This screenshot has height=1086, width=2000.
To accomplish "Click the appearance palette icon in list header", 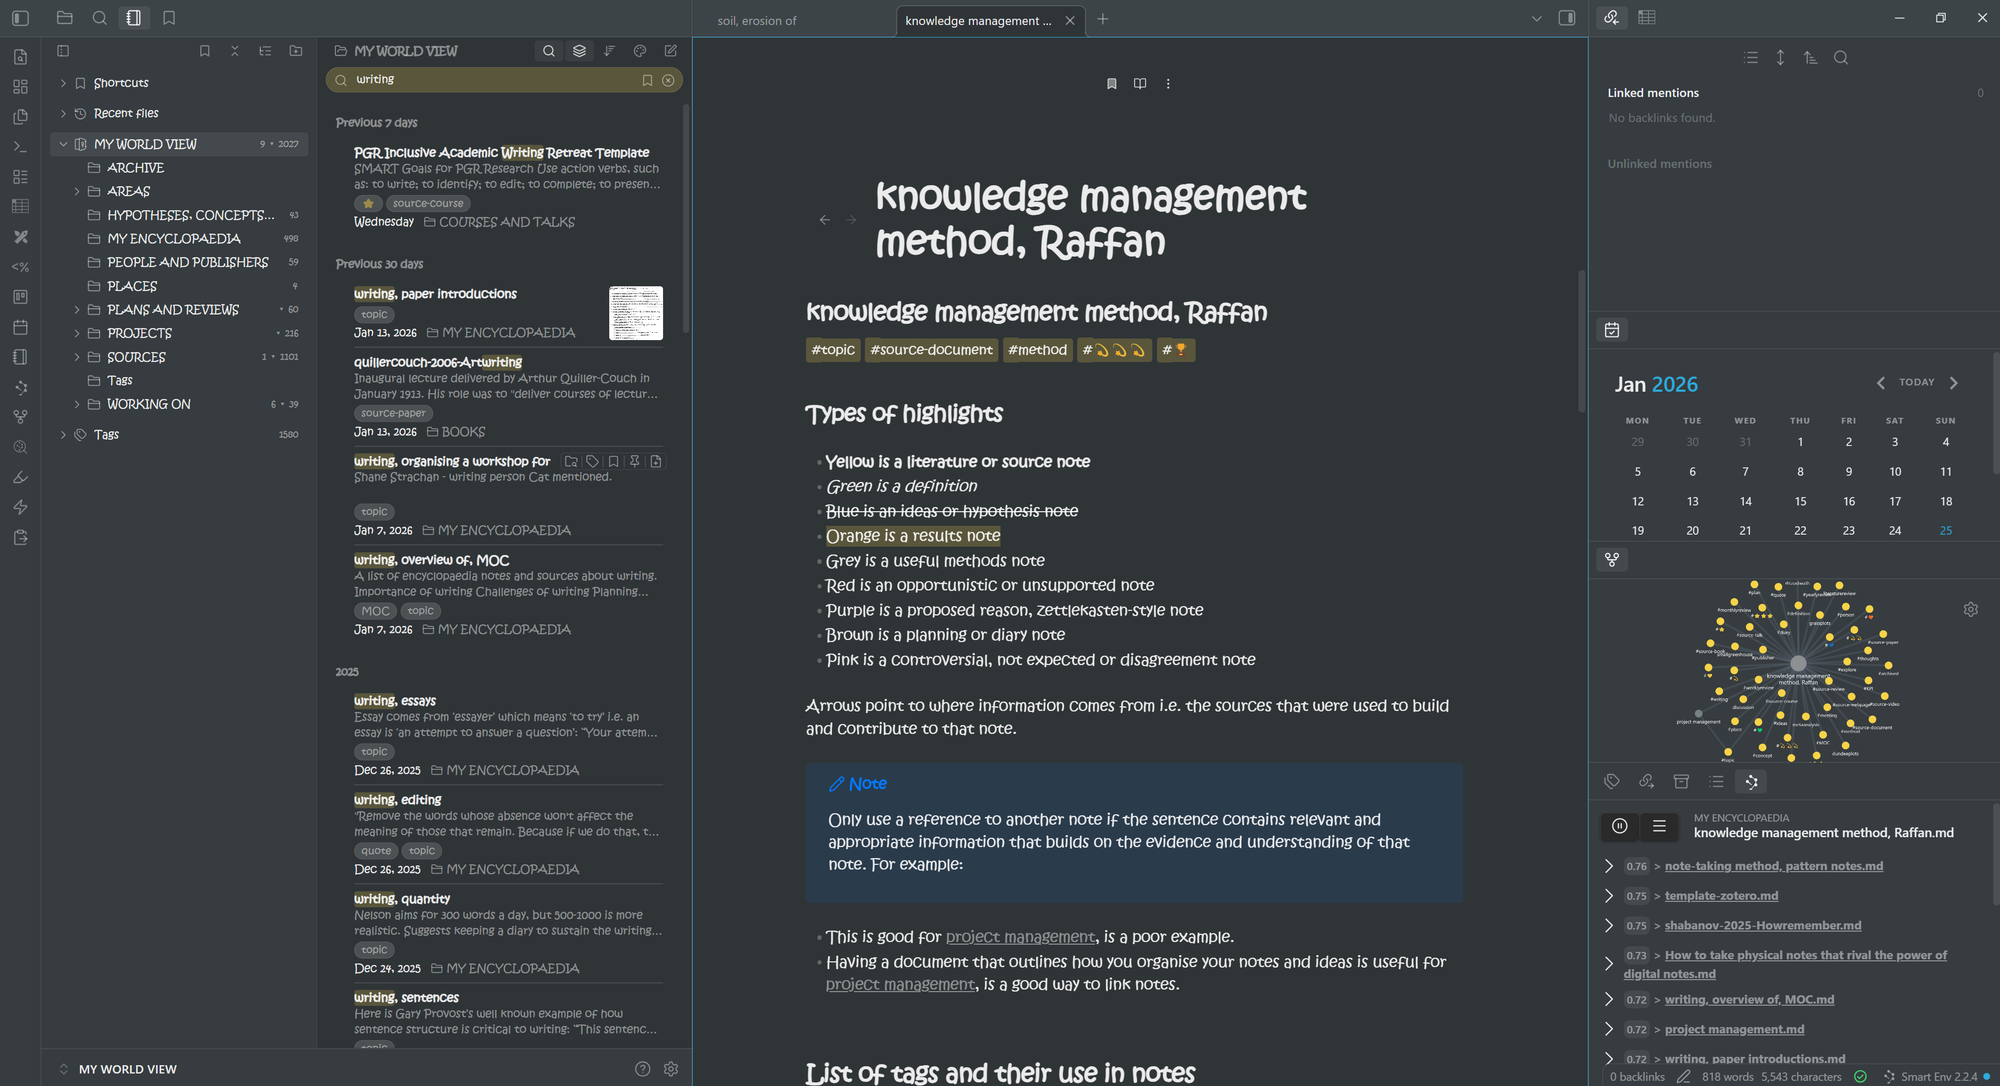I will point(640,51).
